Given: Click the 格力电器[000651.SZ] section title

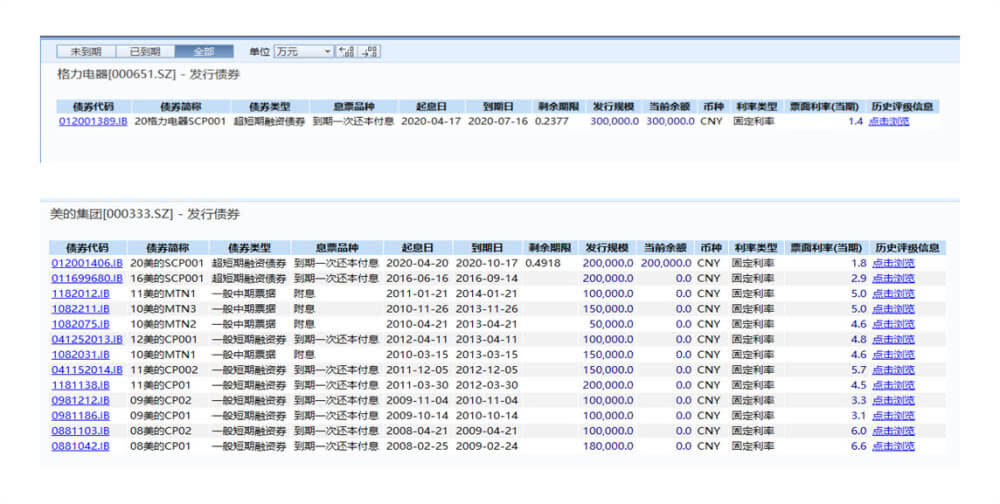Looking at the screenshot, I should [x=148, y=75].
